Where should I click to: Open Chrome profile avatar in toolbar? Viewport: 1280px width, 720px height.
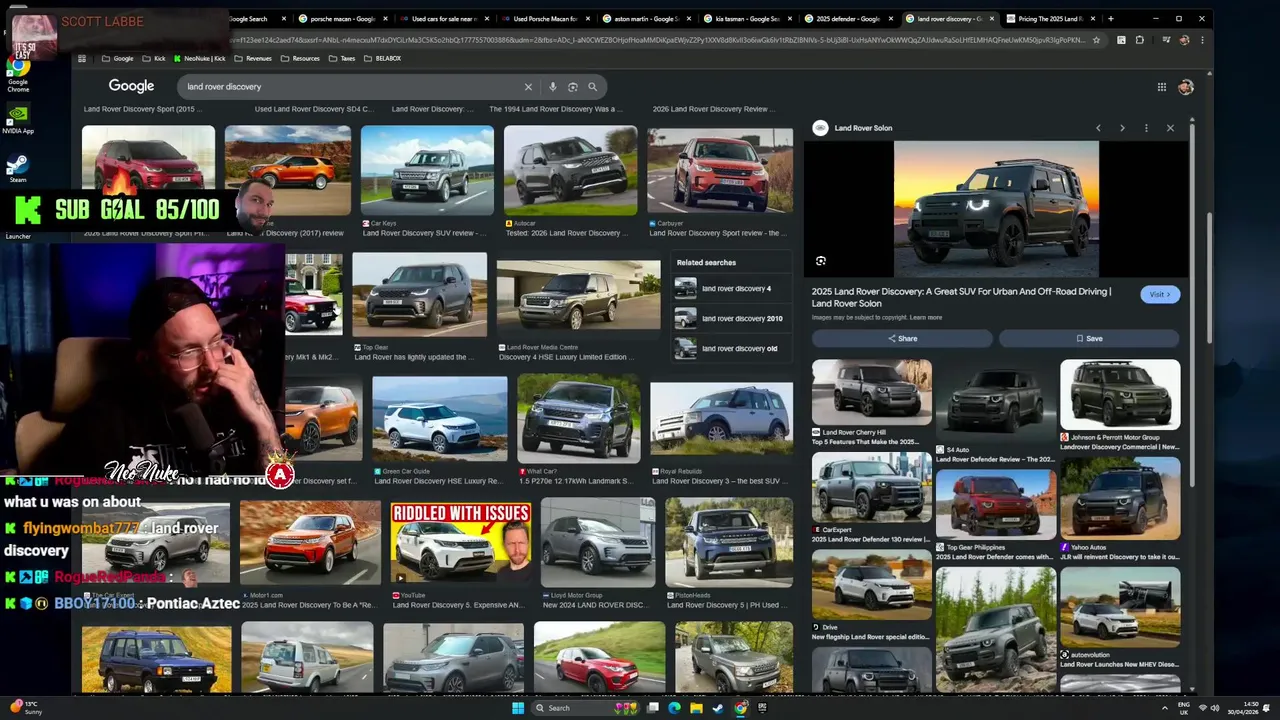(x=1184, y=40)
